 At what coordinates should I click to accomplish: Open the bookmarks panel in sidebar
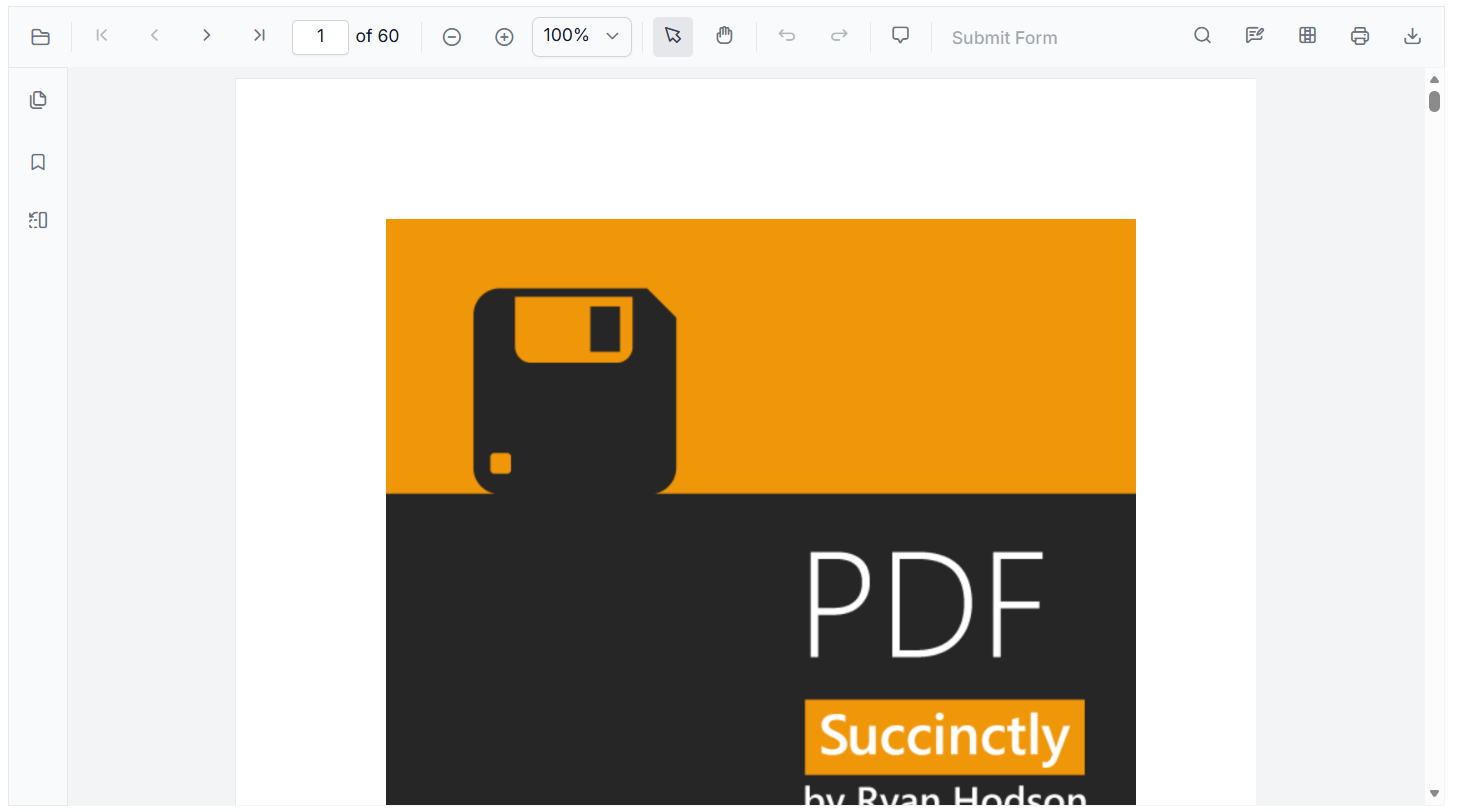pyautogui.click(x=38, y=162)
